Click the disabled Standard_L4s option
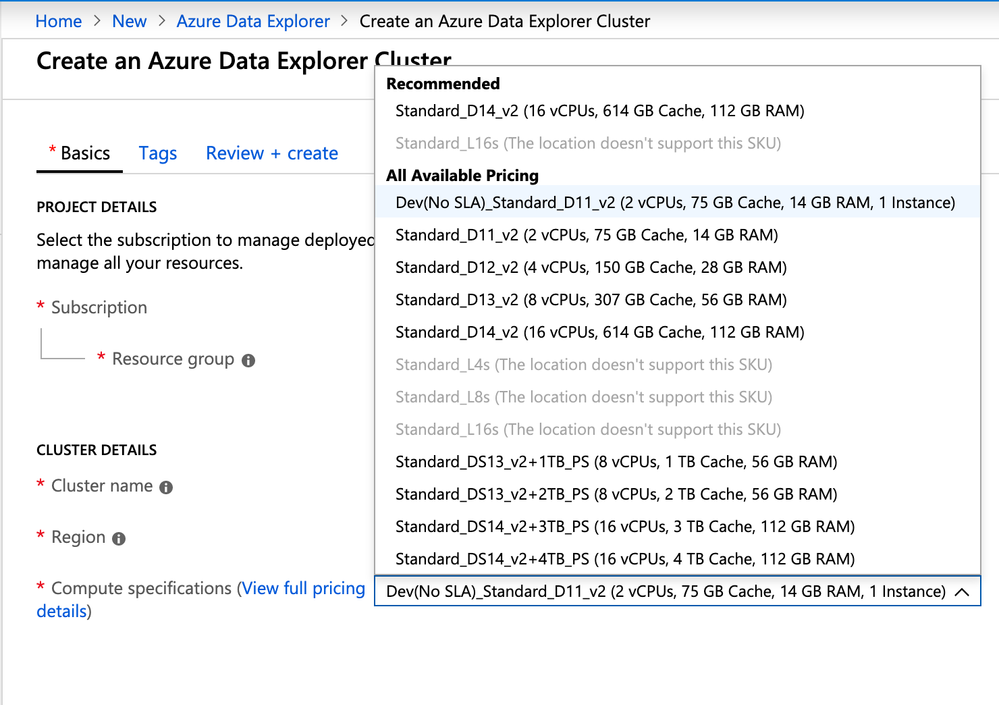Screen dimensions: 999x705 [x=677, y=365]
